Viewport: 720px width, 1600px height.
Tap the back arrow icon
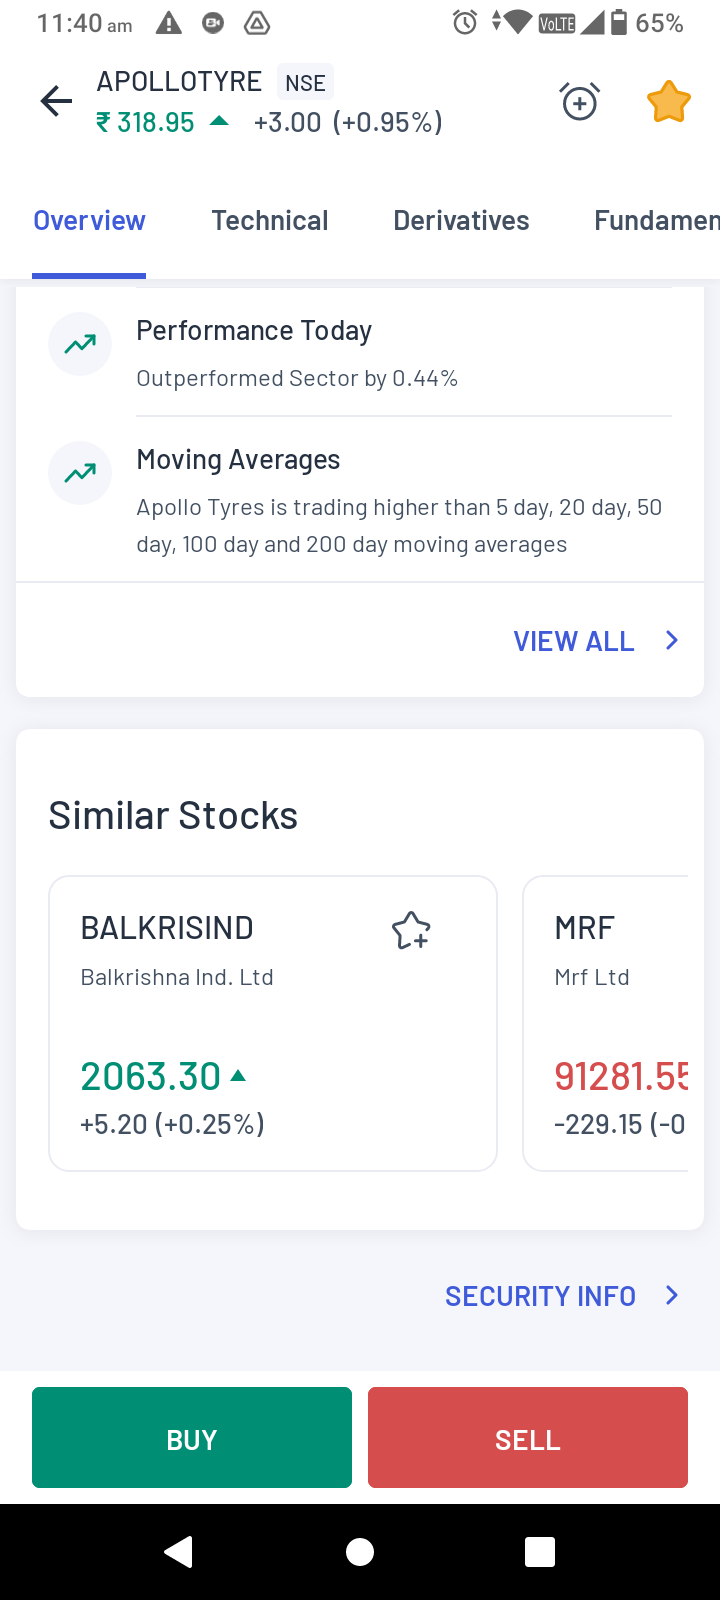[x=56, y=101]
